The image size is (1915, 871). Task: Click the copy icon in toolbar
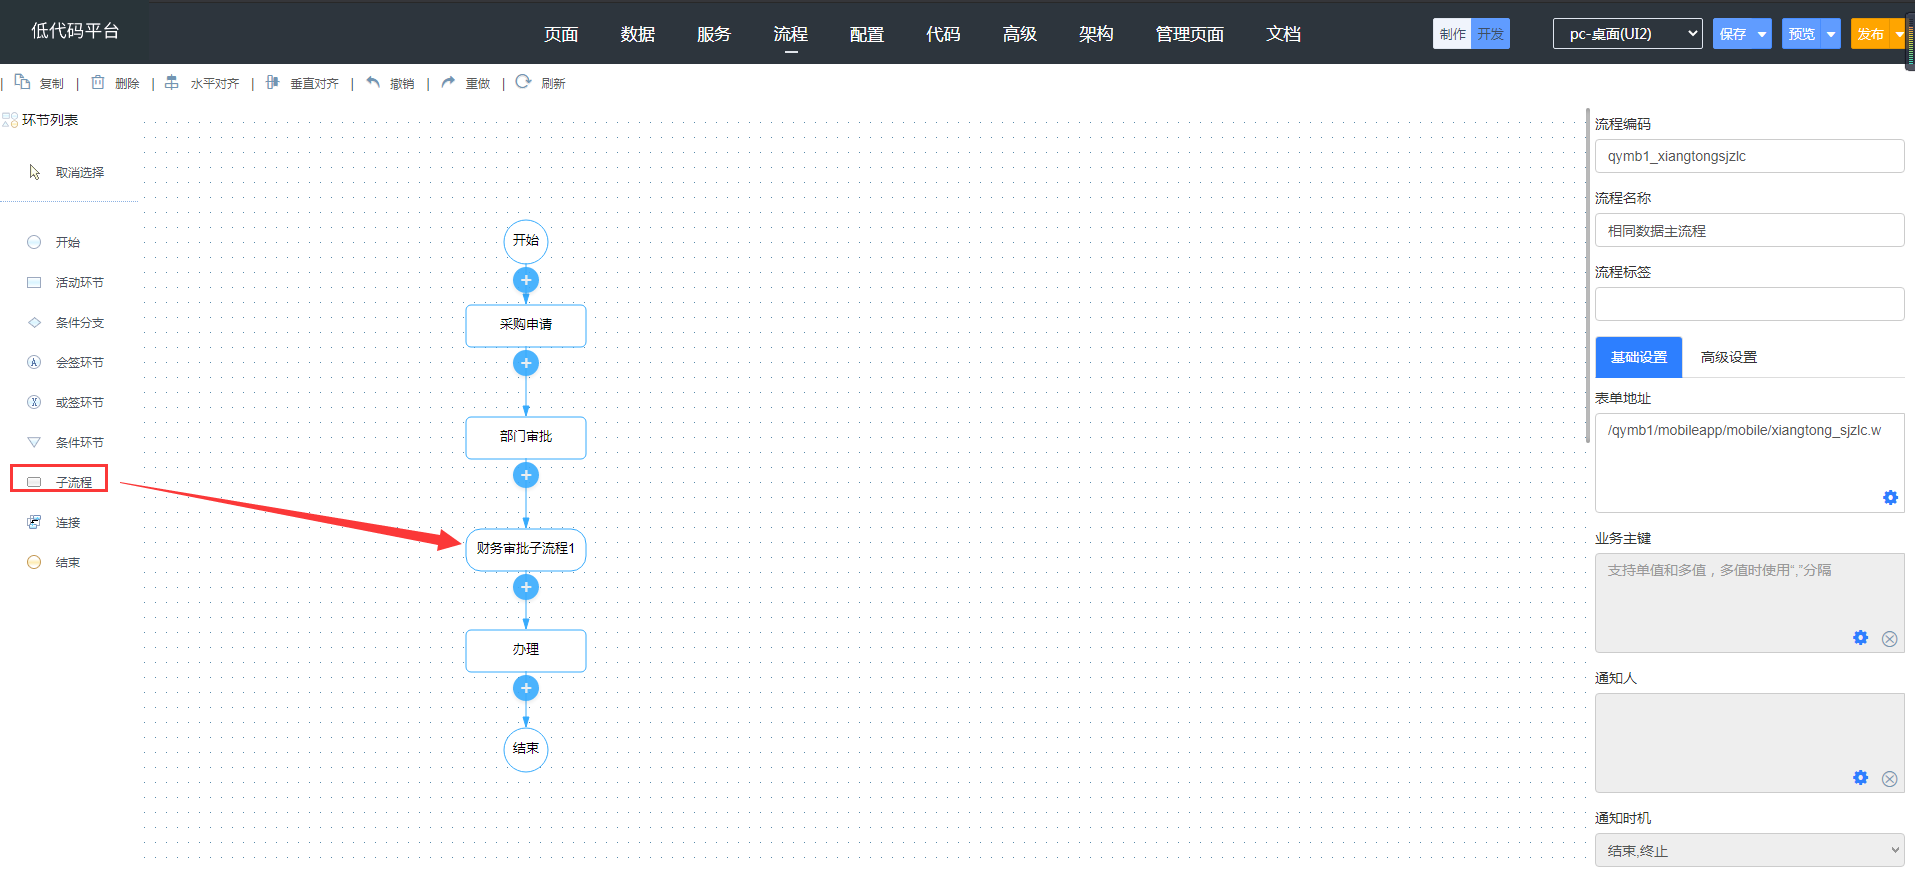tap(22, 82)
